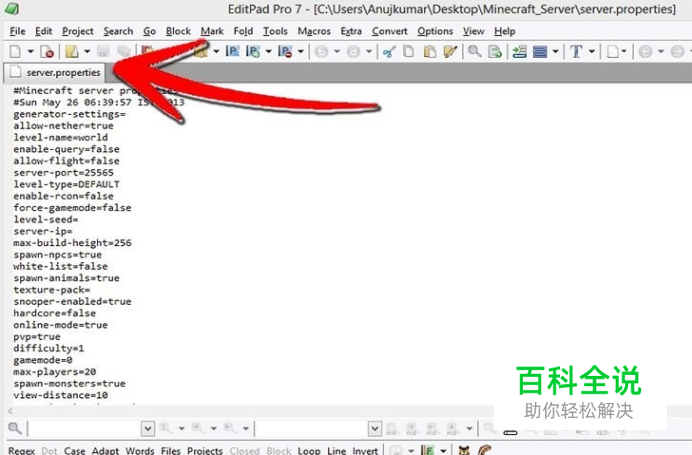Viewport: 692px width, 455px height.
Task: Click the Save All files icon
Action: 124,52
